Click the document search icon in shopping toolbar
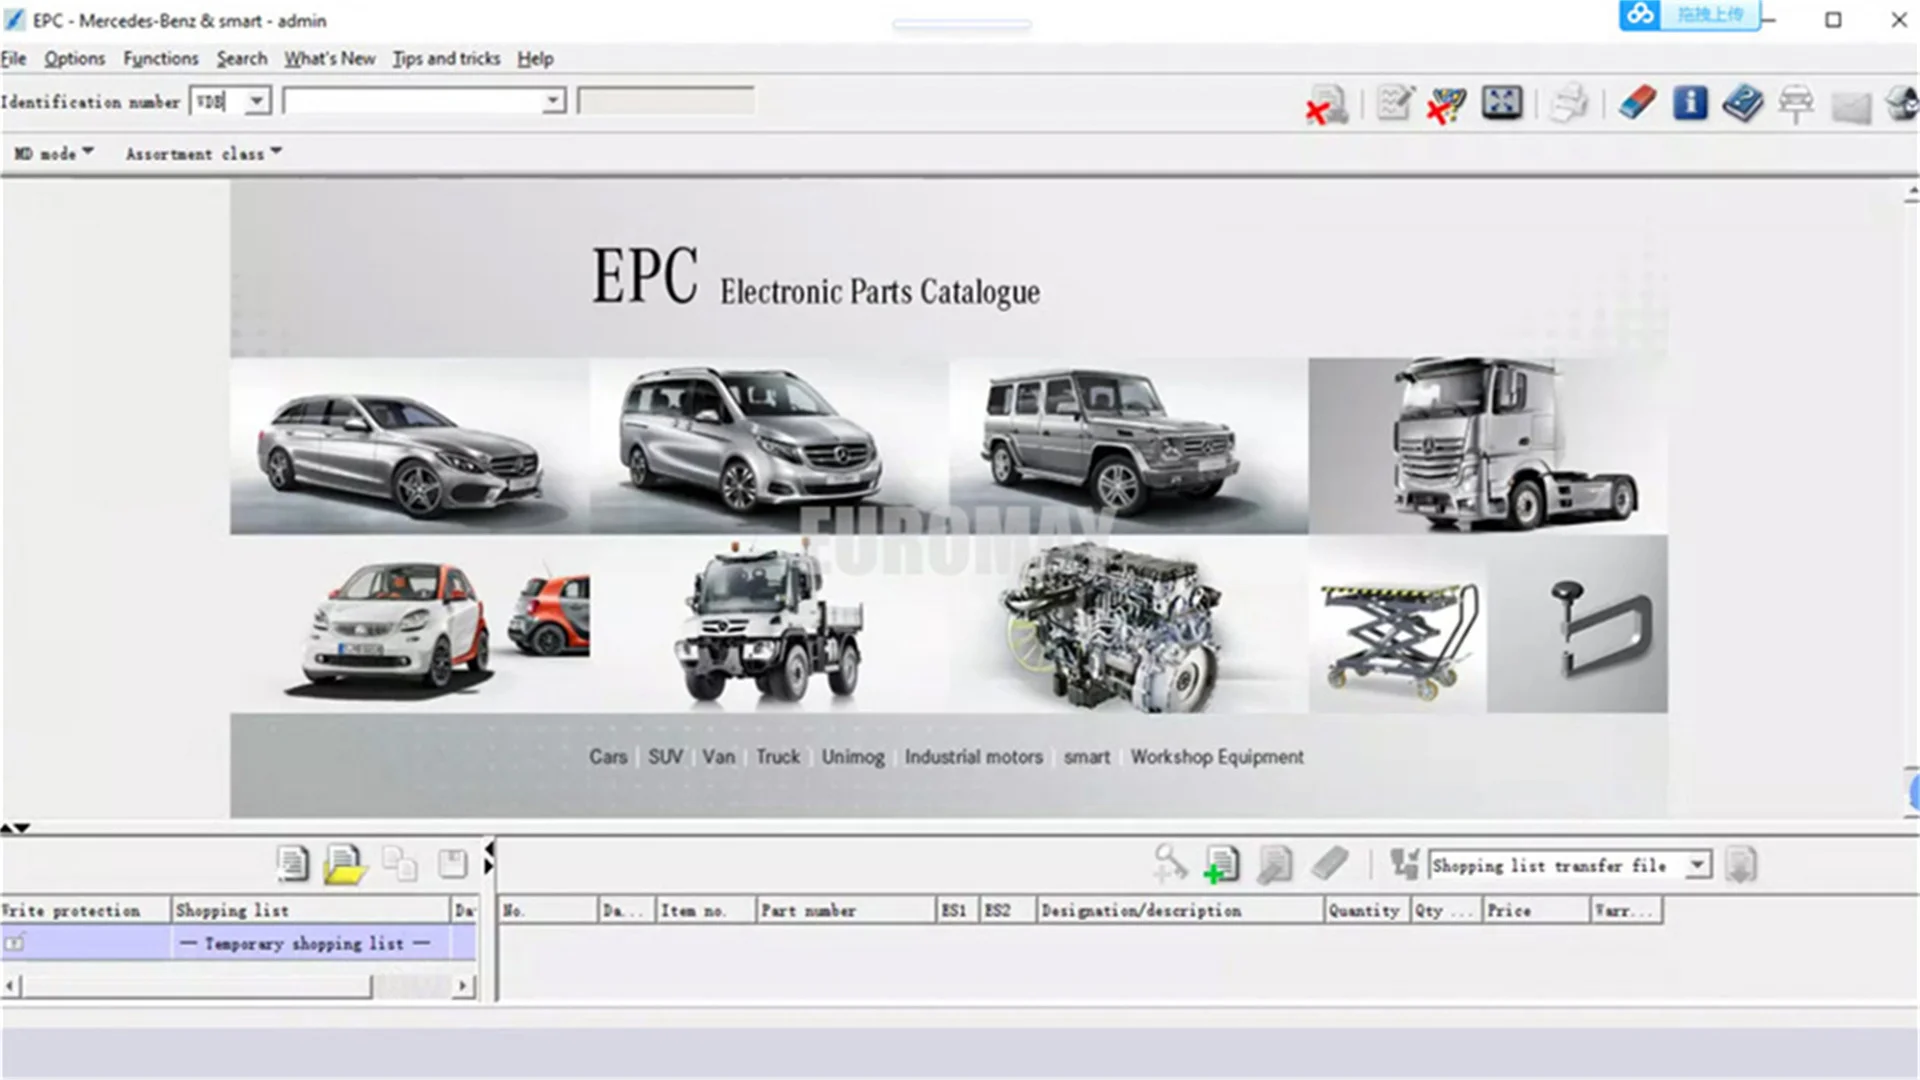This screenshot has height=1080, width=1920. (x=1274, y=865)
